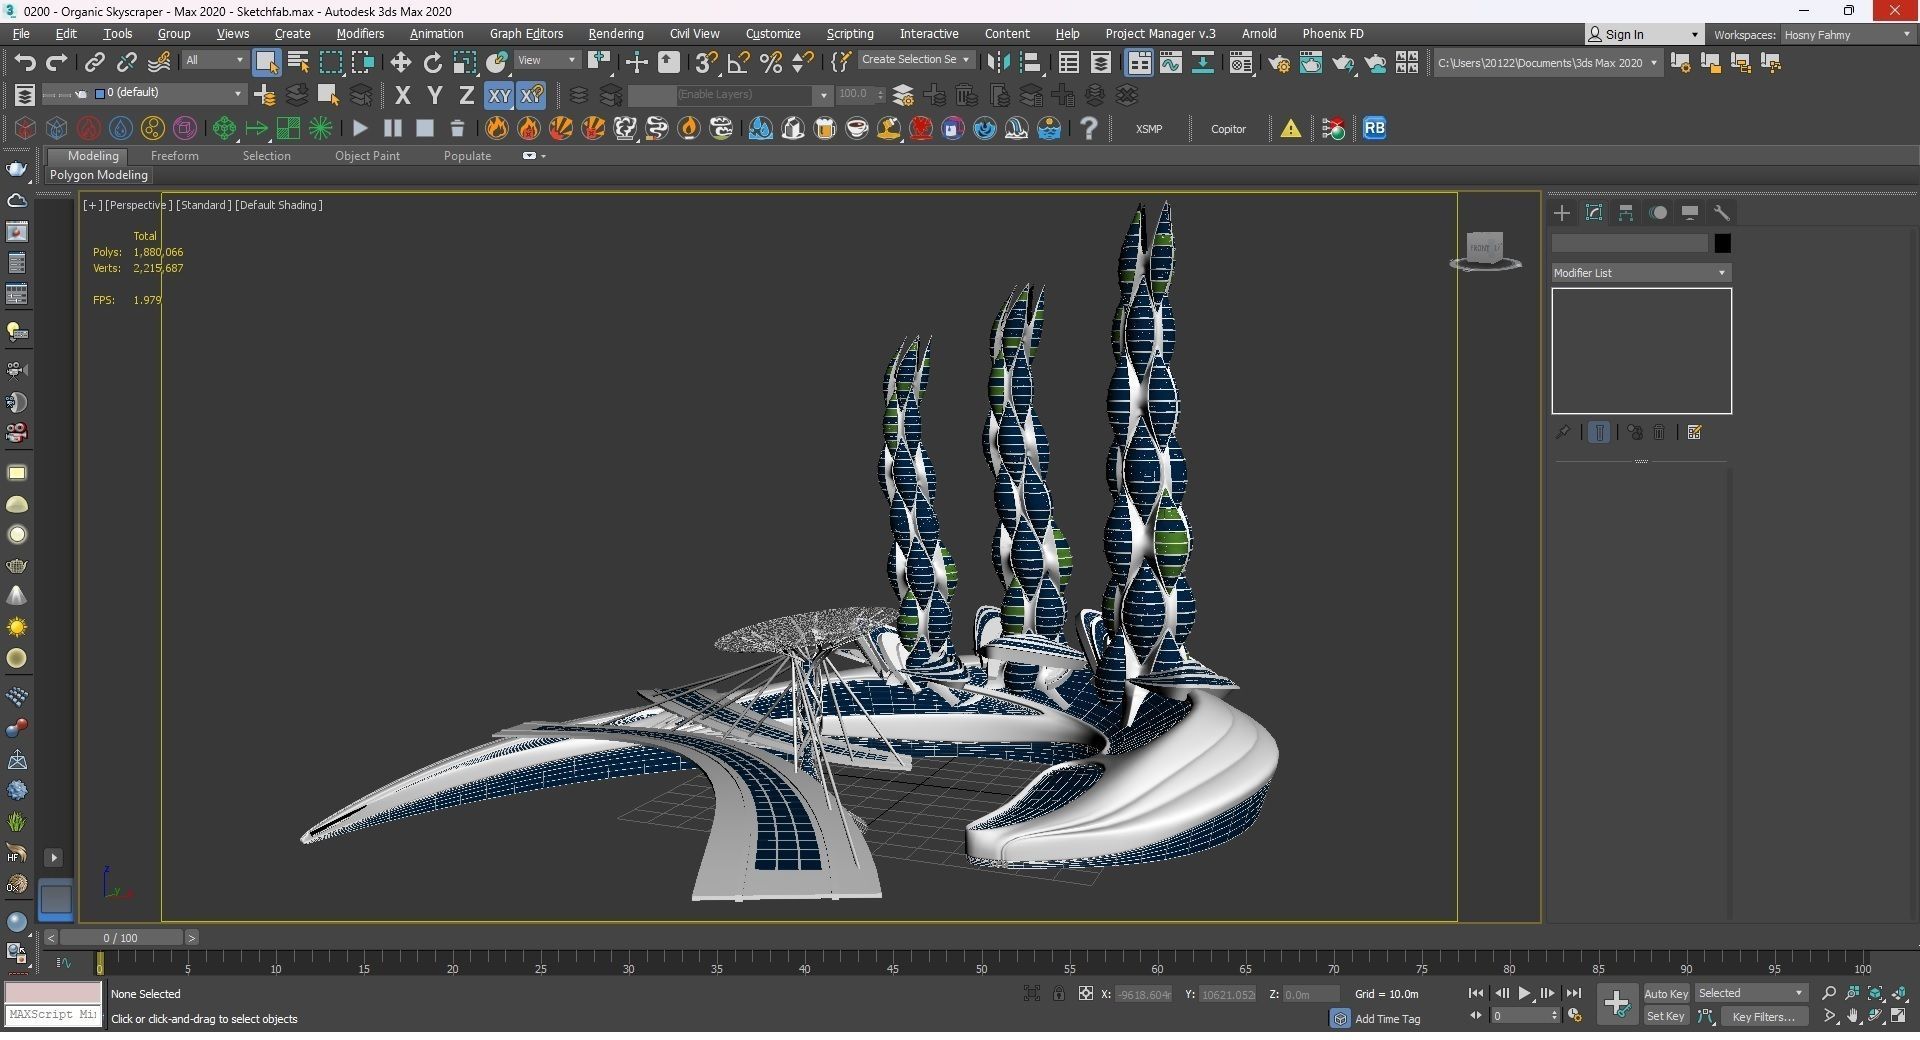
Task: Toggle Auto Key animation mode
Action: [1665, 994]
